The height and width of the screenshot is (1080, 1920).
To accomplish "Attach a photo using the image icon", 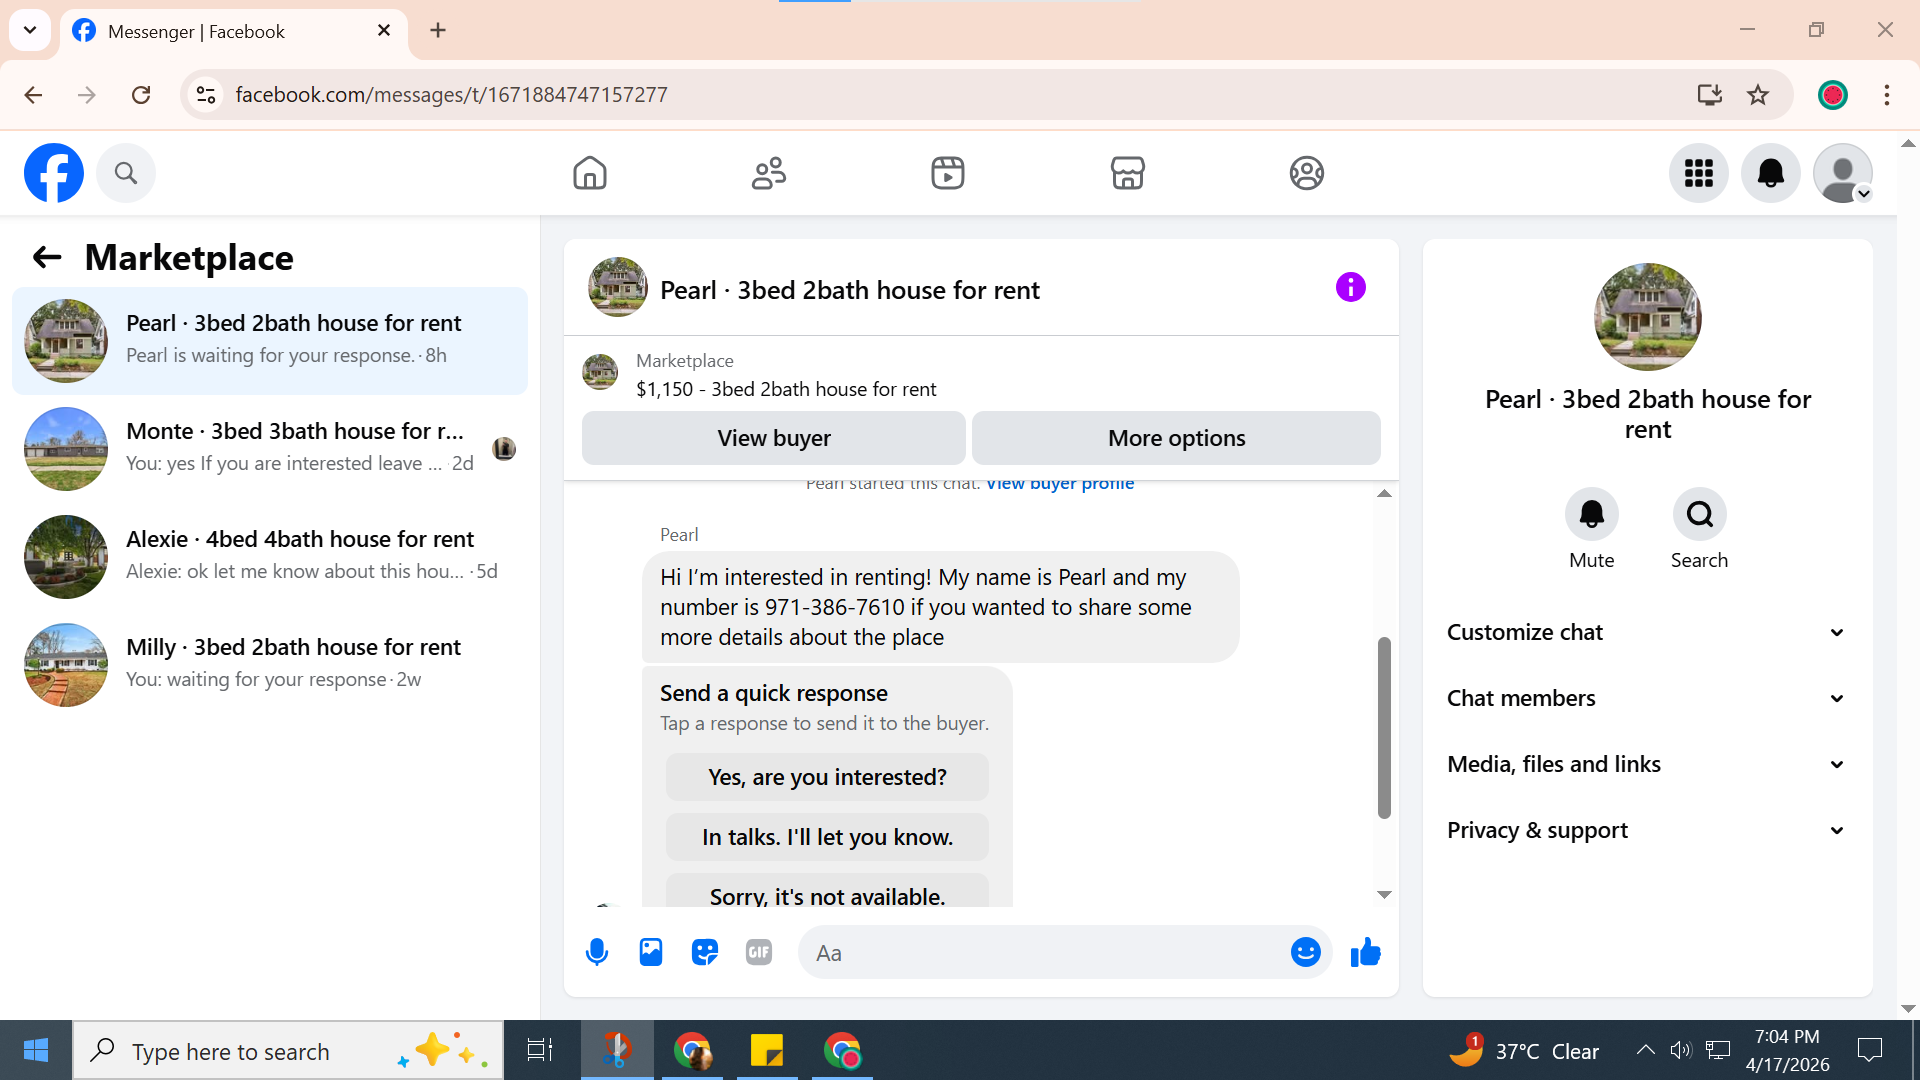I will pos(651,952).
